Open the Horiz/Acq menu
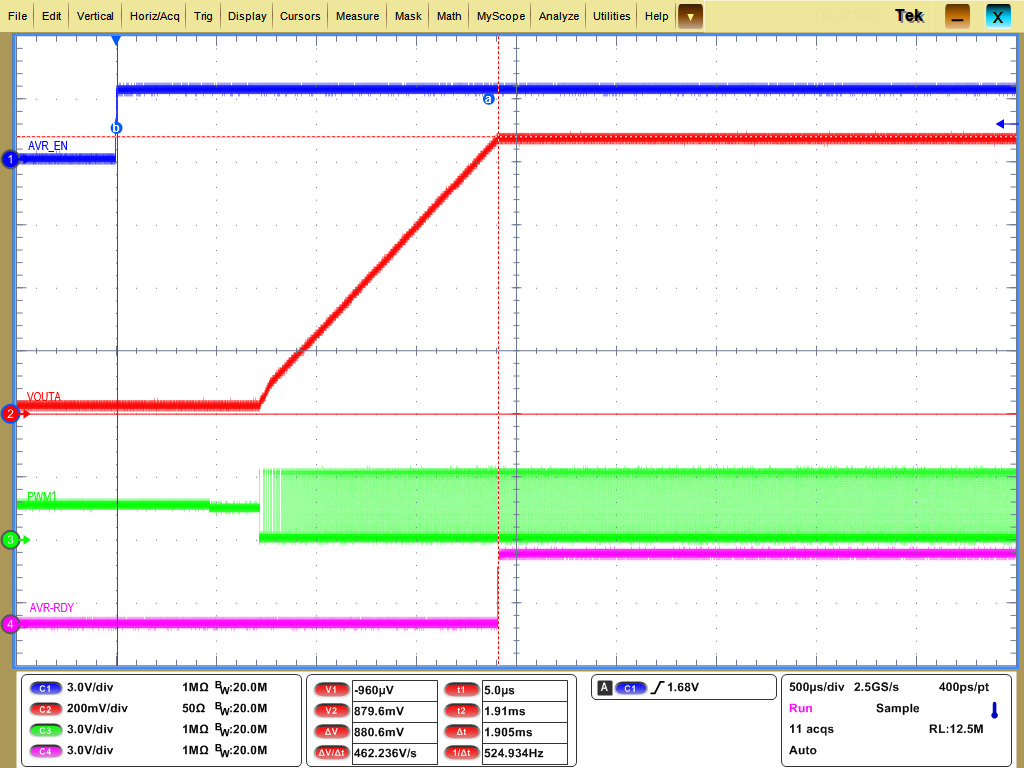 click(x=153, y=16)
